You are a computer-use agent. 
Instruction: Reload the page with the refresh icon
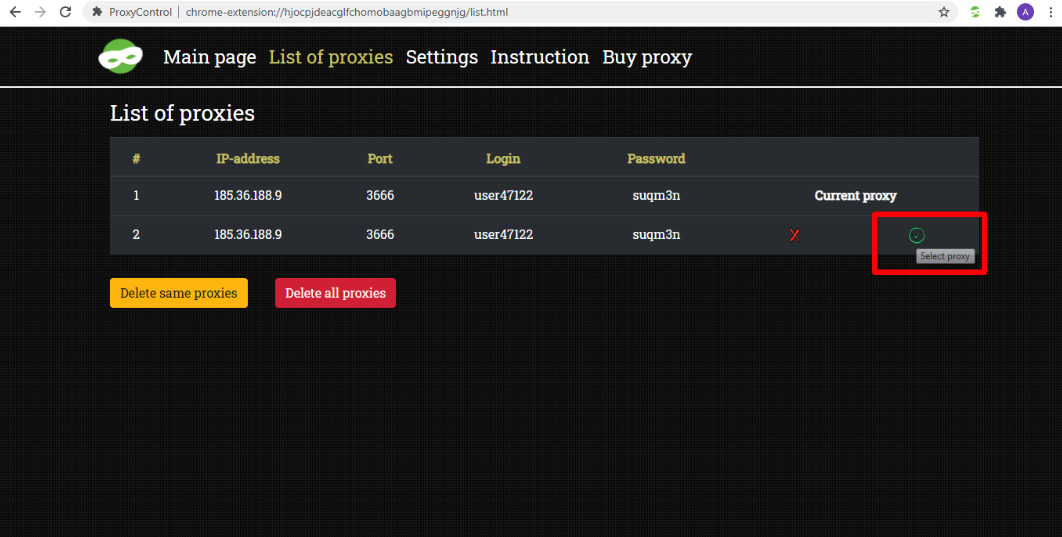point(66,12)
